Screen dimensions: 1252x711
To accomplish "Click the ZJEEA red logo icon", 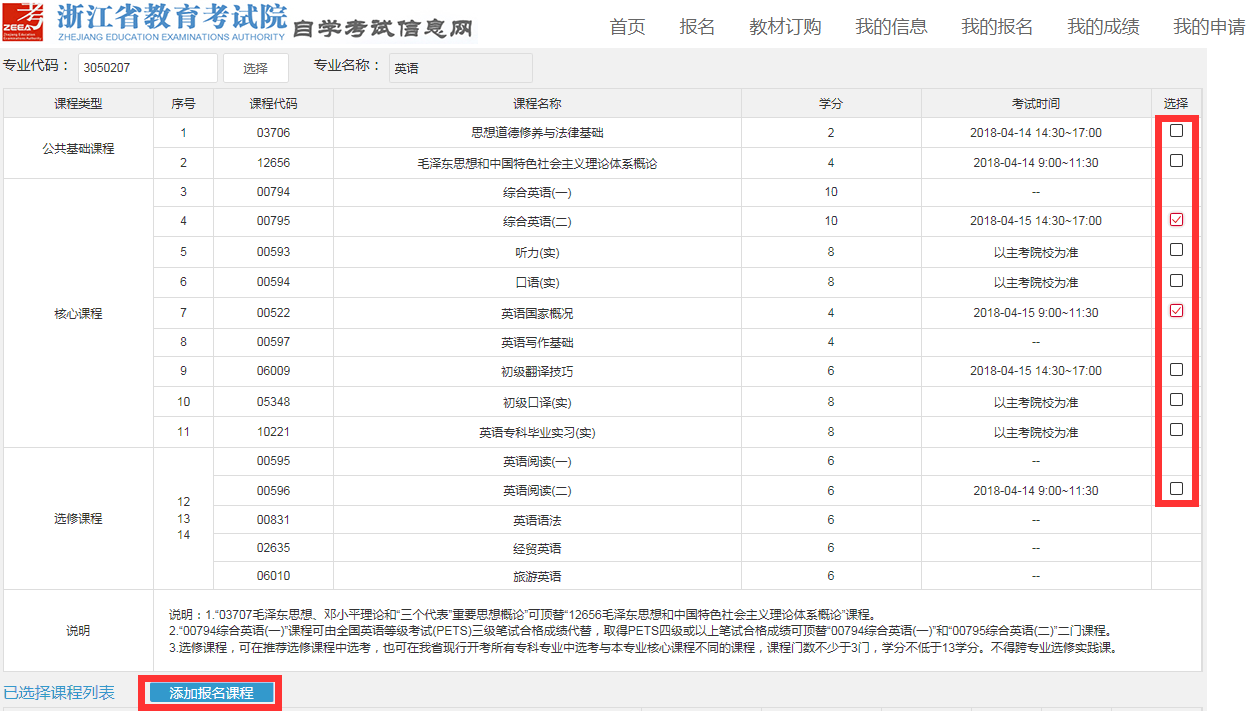I will (x=24, y=22).
